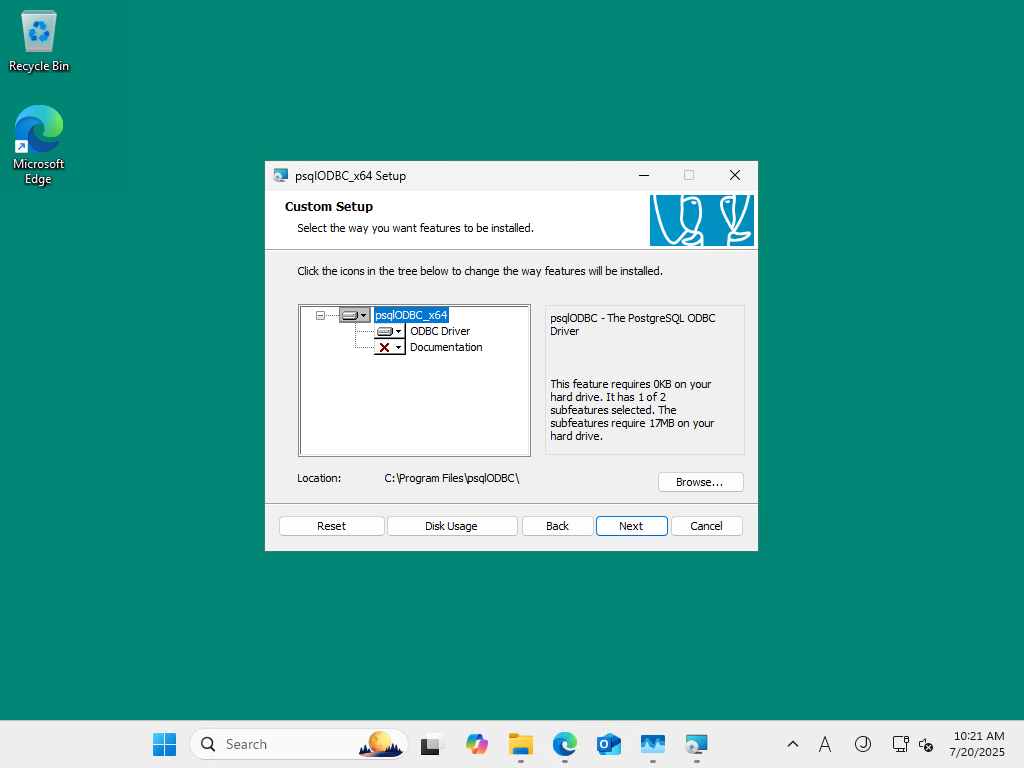Click the search highlight image in taskbar

[x=381, y=744]
